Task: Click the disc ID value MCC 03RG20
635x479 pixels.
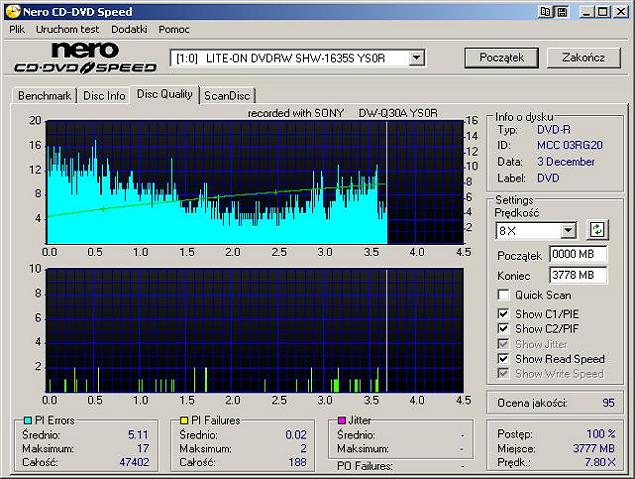Action: (x=570, y=145)
